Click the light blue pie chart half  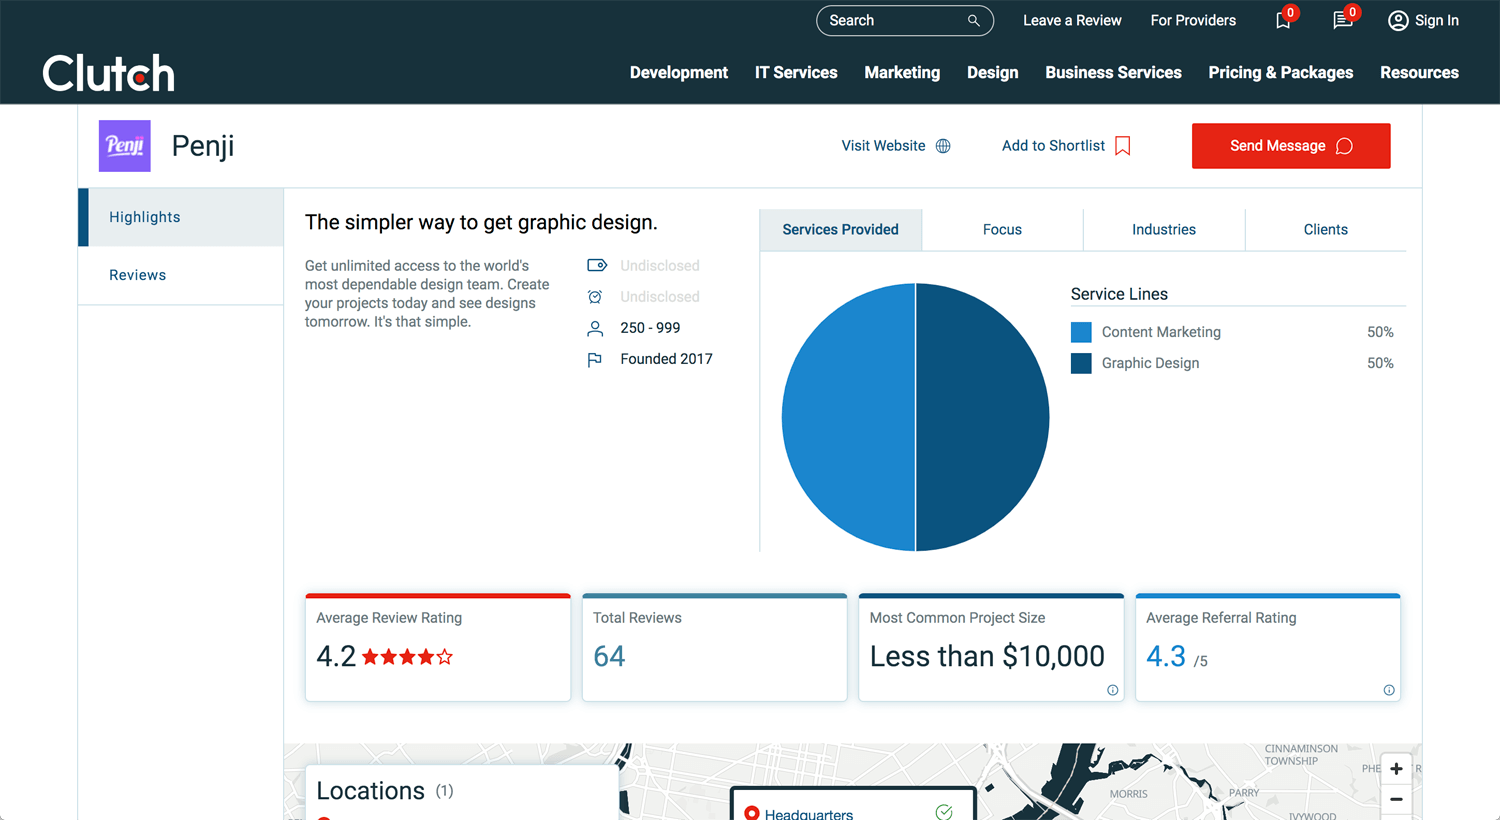(848, 417)
